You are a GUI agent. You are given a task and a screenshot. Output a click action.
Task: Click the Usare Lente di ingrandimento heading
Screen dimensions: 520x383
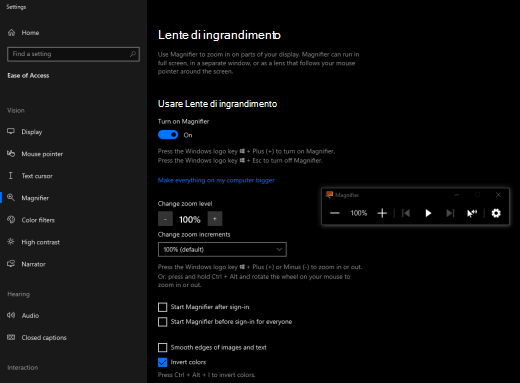(217, 104)
